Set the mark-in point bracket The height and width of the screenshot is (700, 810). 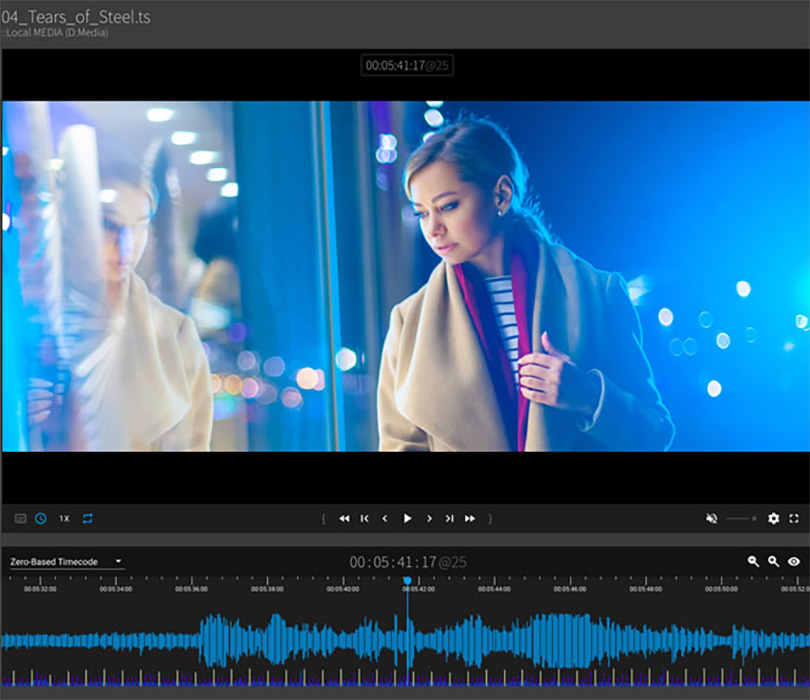click(323, 518)
